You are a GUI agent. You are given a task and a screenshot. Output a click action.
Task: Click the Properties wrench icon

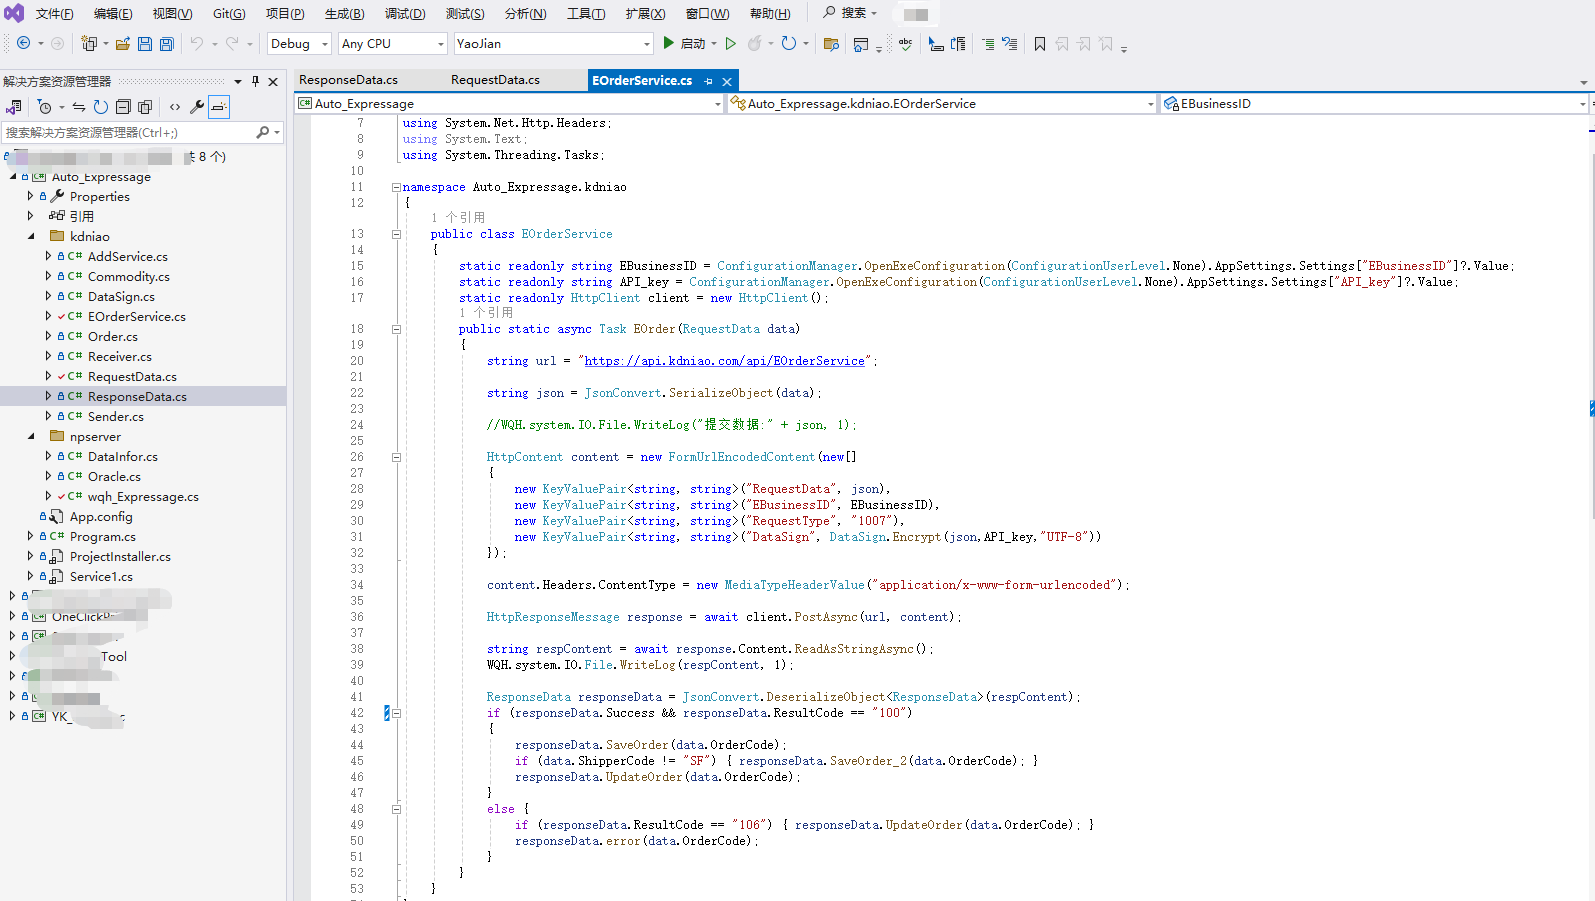tap(197, 107)
